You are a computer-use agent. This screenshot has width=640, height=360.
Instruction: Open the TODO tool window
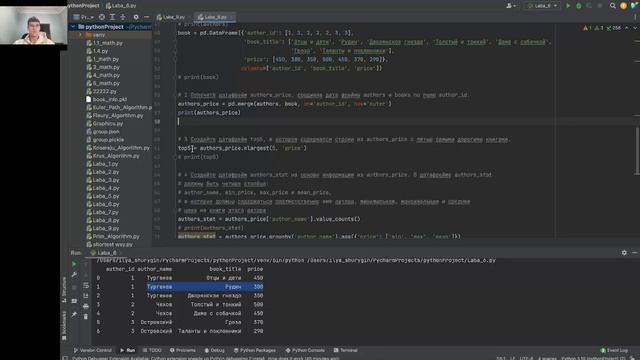[x=152, y=350]
